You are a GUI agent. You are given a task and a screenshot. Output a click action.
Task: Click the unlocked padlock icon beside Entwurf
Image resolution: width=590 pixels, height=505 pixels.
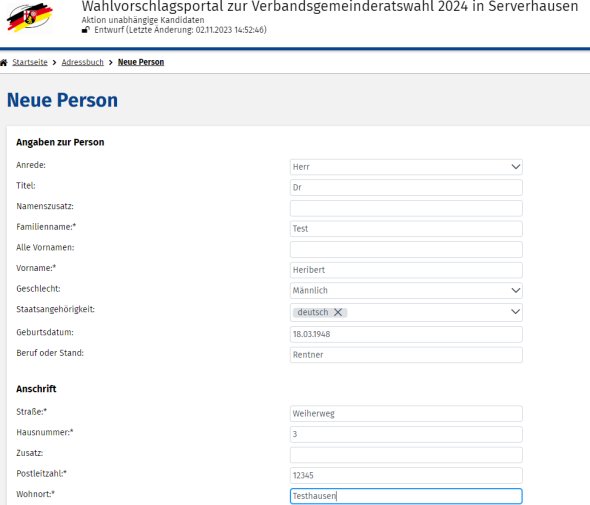[x=86, y=30]
